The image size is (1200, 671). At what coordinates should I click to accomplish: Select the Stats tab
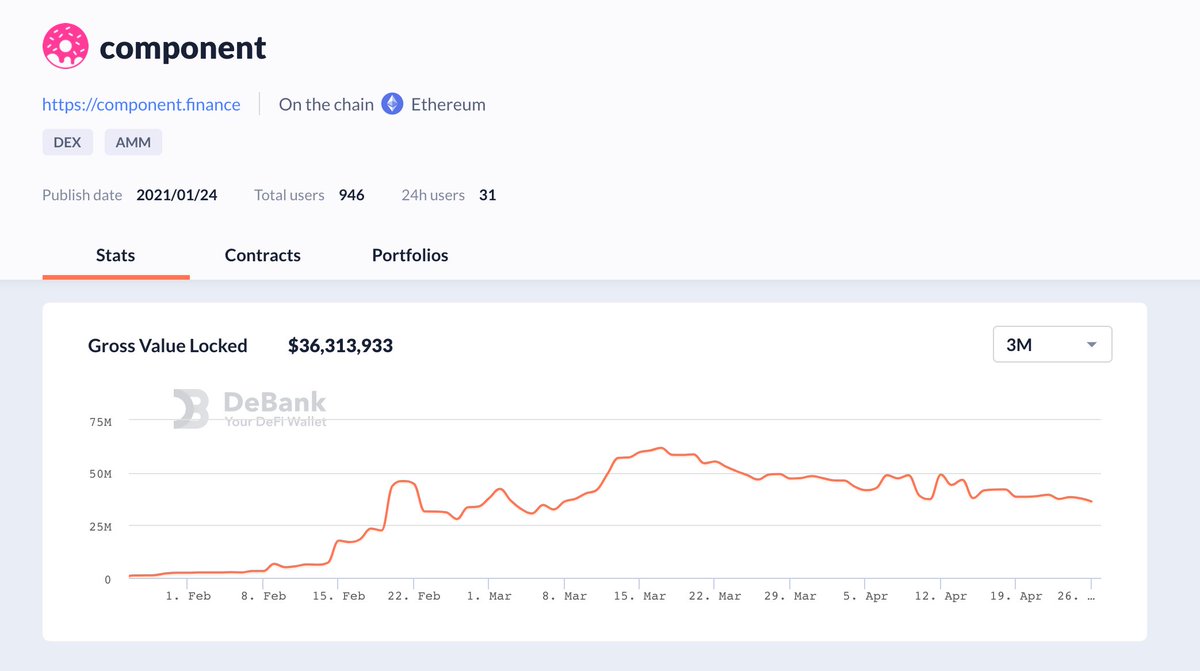pyautogui.click(x=115, y=255)
